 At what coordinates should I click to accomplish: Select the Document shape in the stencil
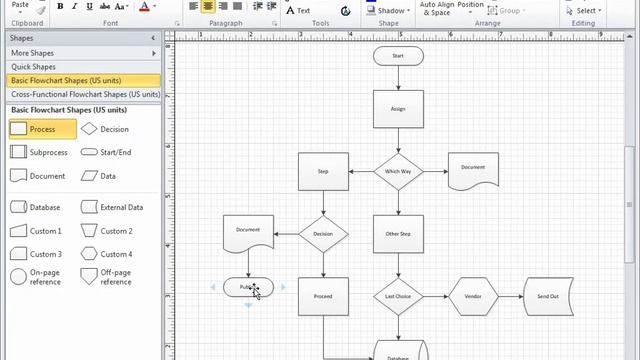tap(38, 176)
